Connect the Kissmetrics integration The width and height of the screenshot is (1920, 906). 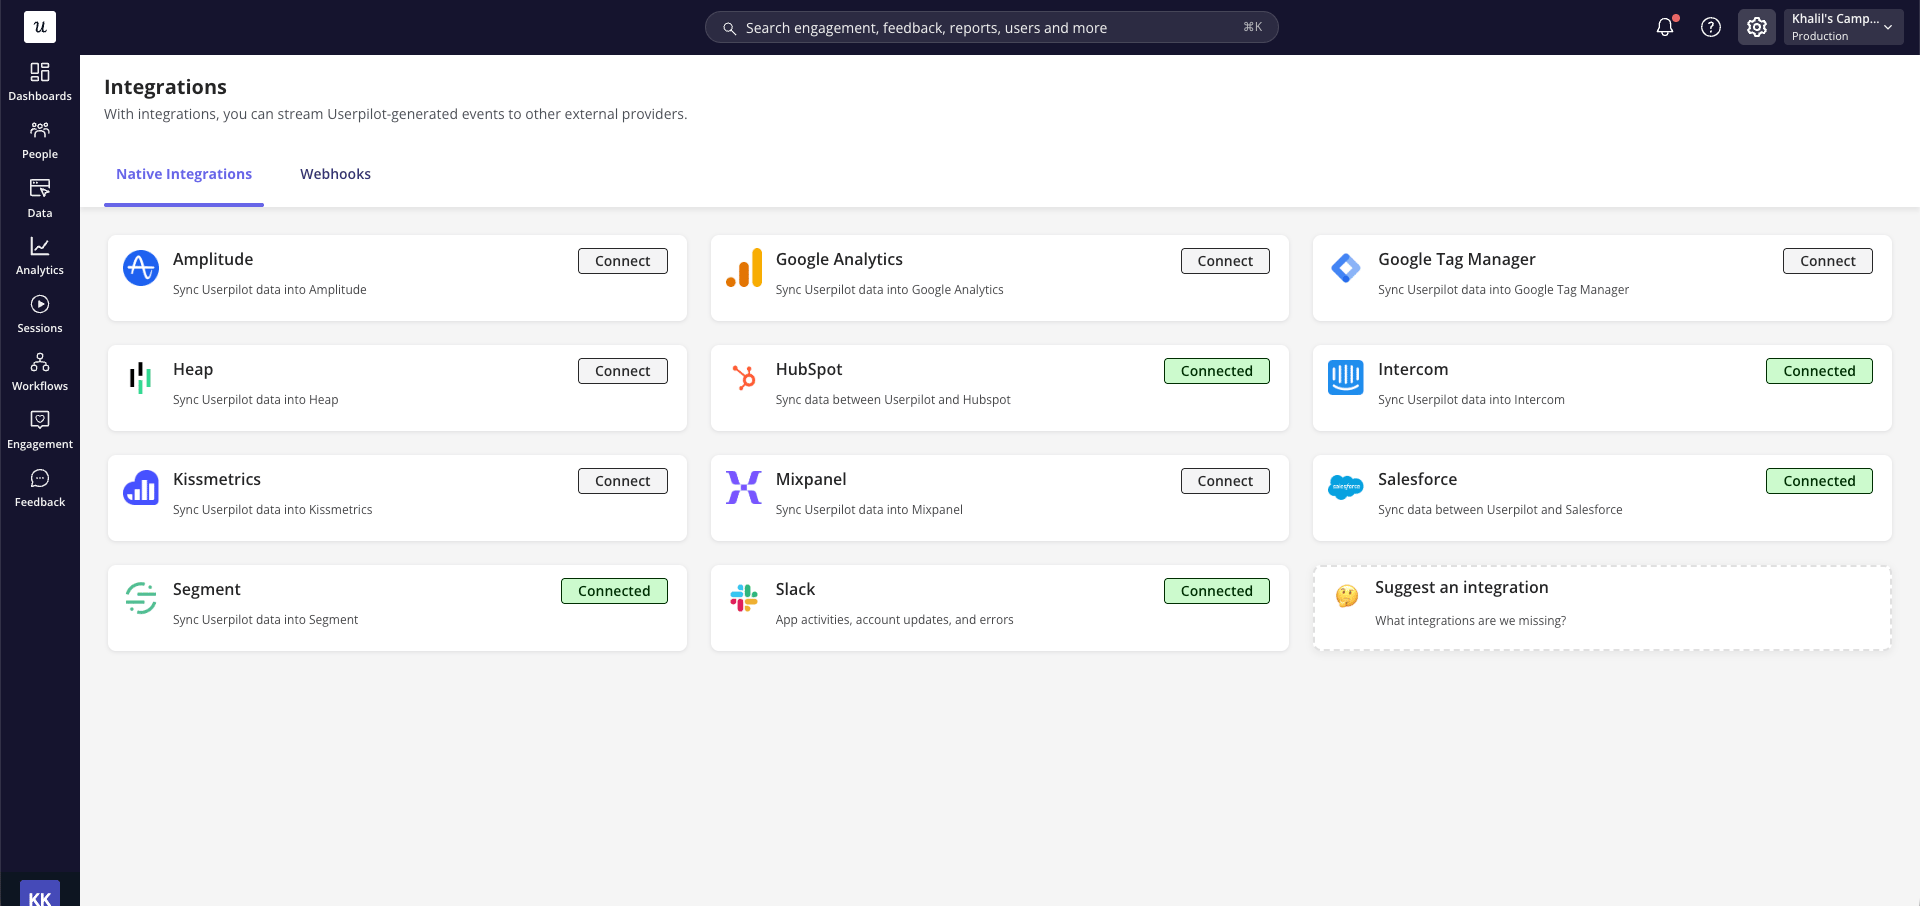coord(623,481)
